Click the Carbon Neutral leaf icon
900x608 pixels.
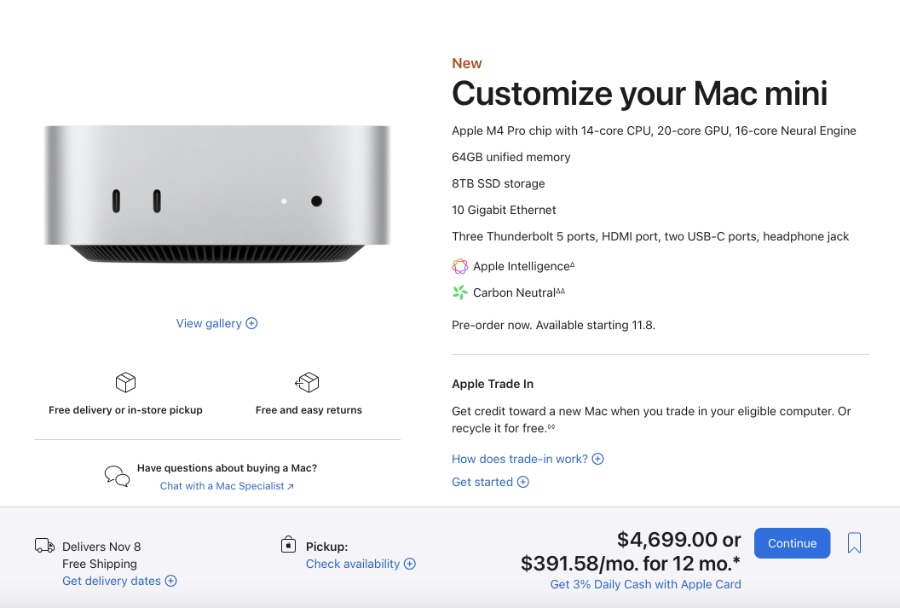point(460,292)
